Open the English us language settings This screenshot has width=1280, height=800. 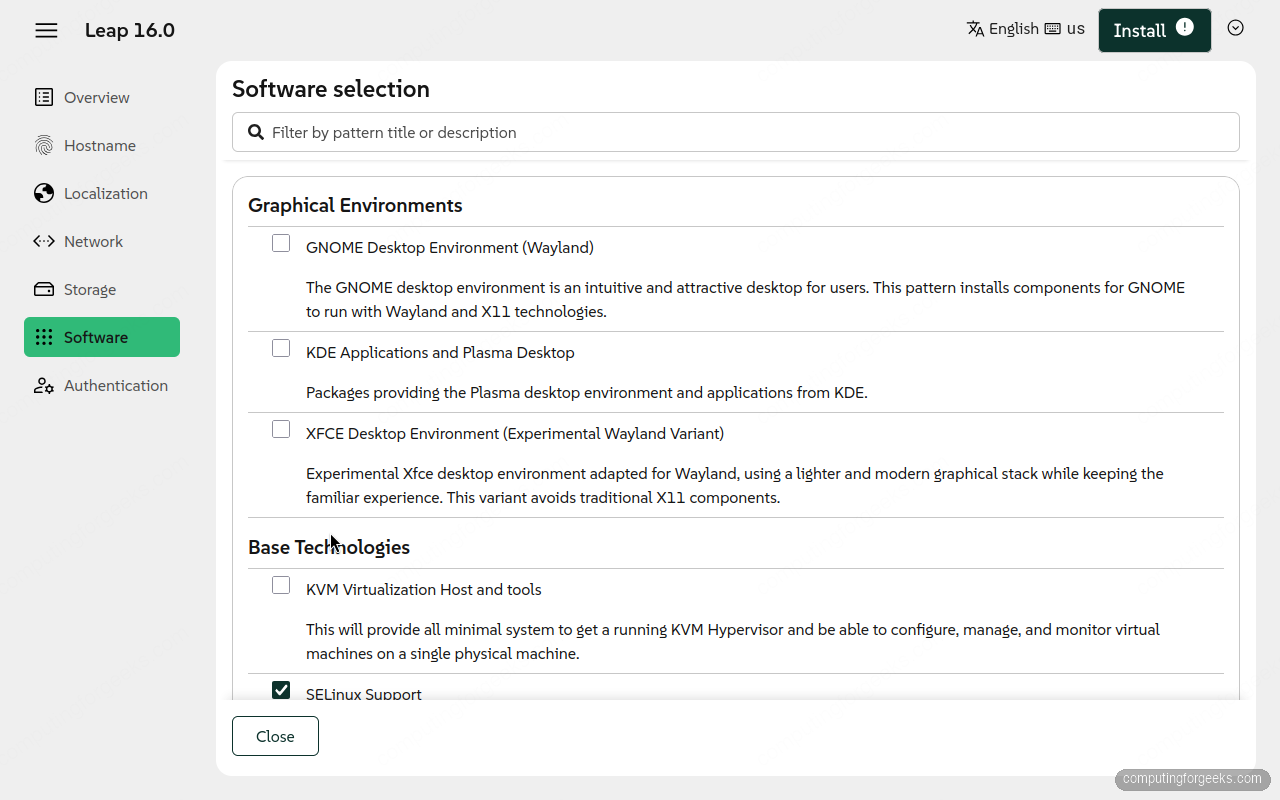pyautogui.click(x=1026, y=29)
